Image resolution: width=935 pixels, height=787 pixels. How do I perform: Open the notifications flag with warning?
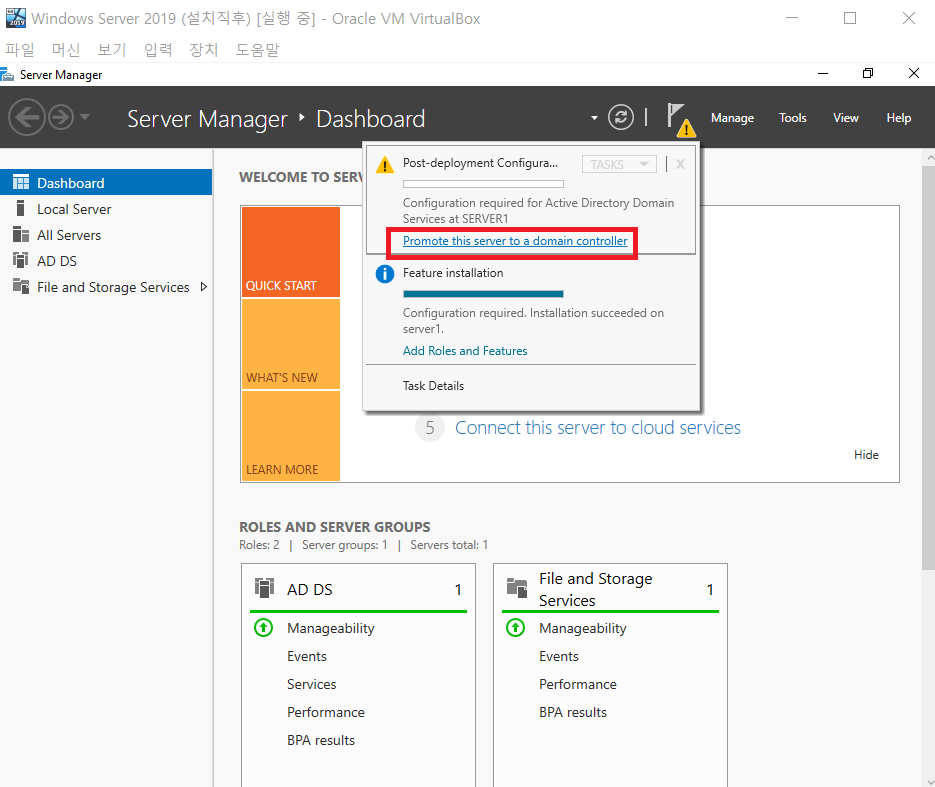click(680, 119)
